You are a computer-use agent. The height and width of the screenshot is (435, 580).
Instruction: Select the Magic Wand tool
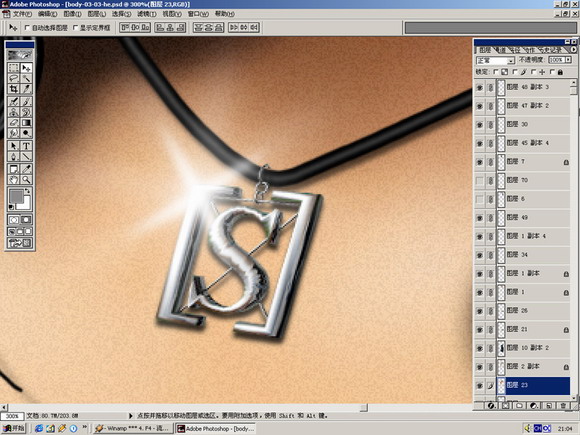[x=26, y=78]
